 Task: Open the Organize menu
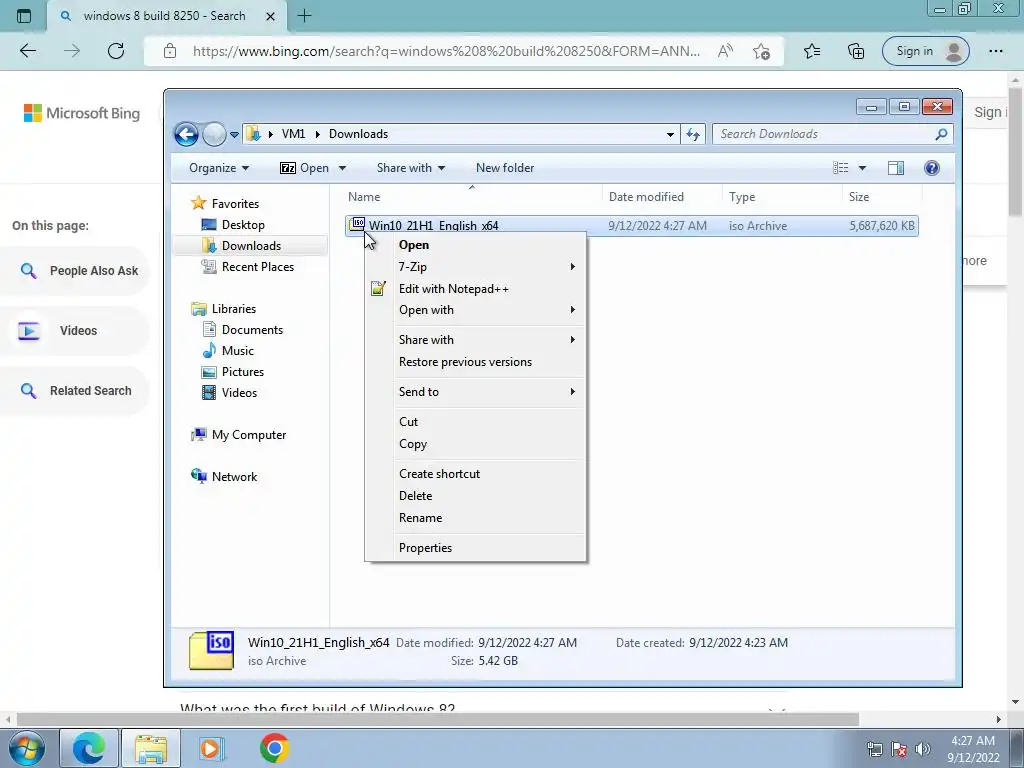[219, 168]
